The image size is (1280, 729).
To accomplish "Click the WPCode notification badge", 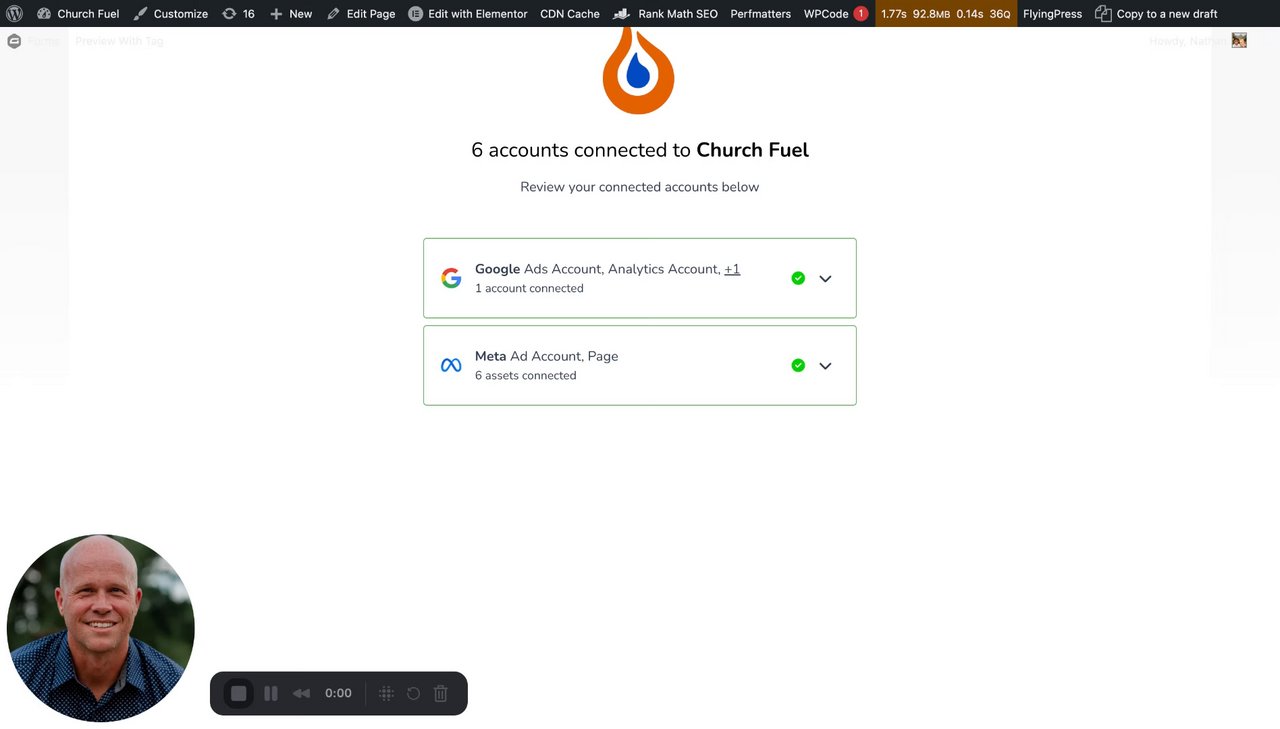I will 860,14.
